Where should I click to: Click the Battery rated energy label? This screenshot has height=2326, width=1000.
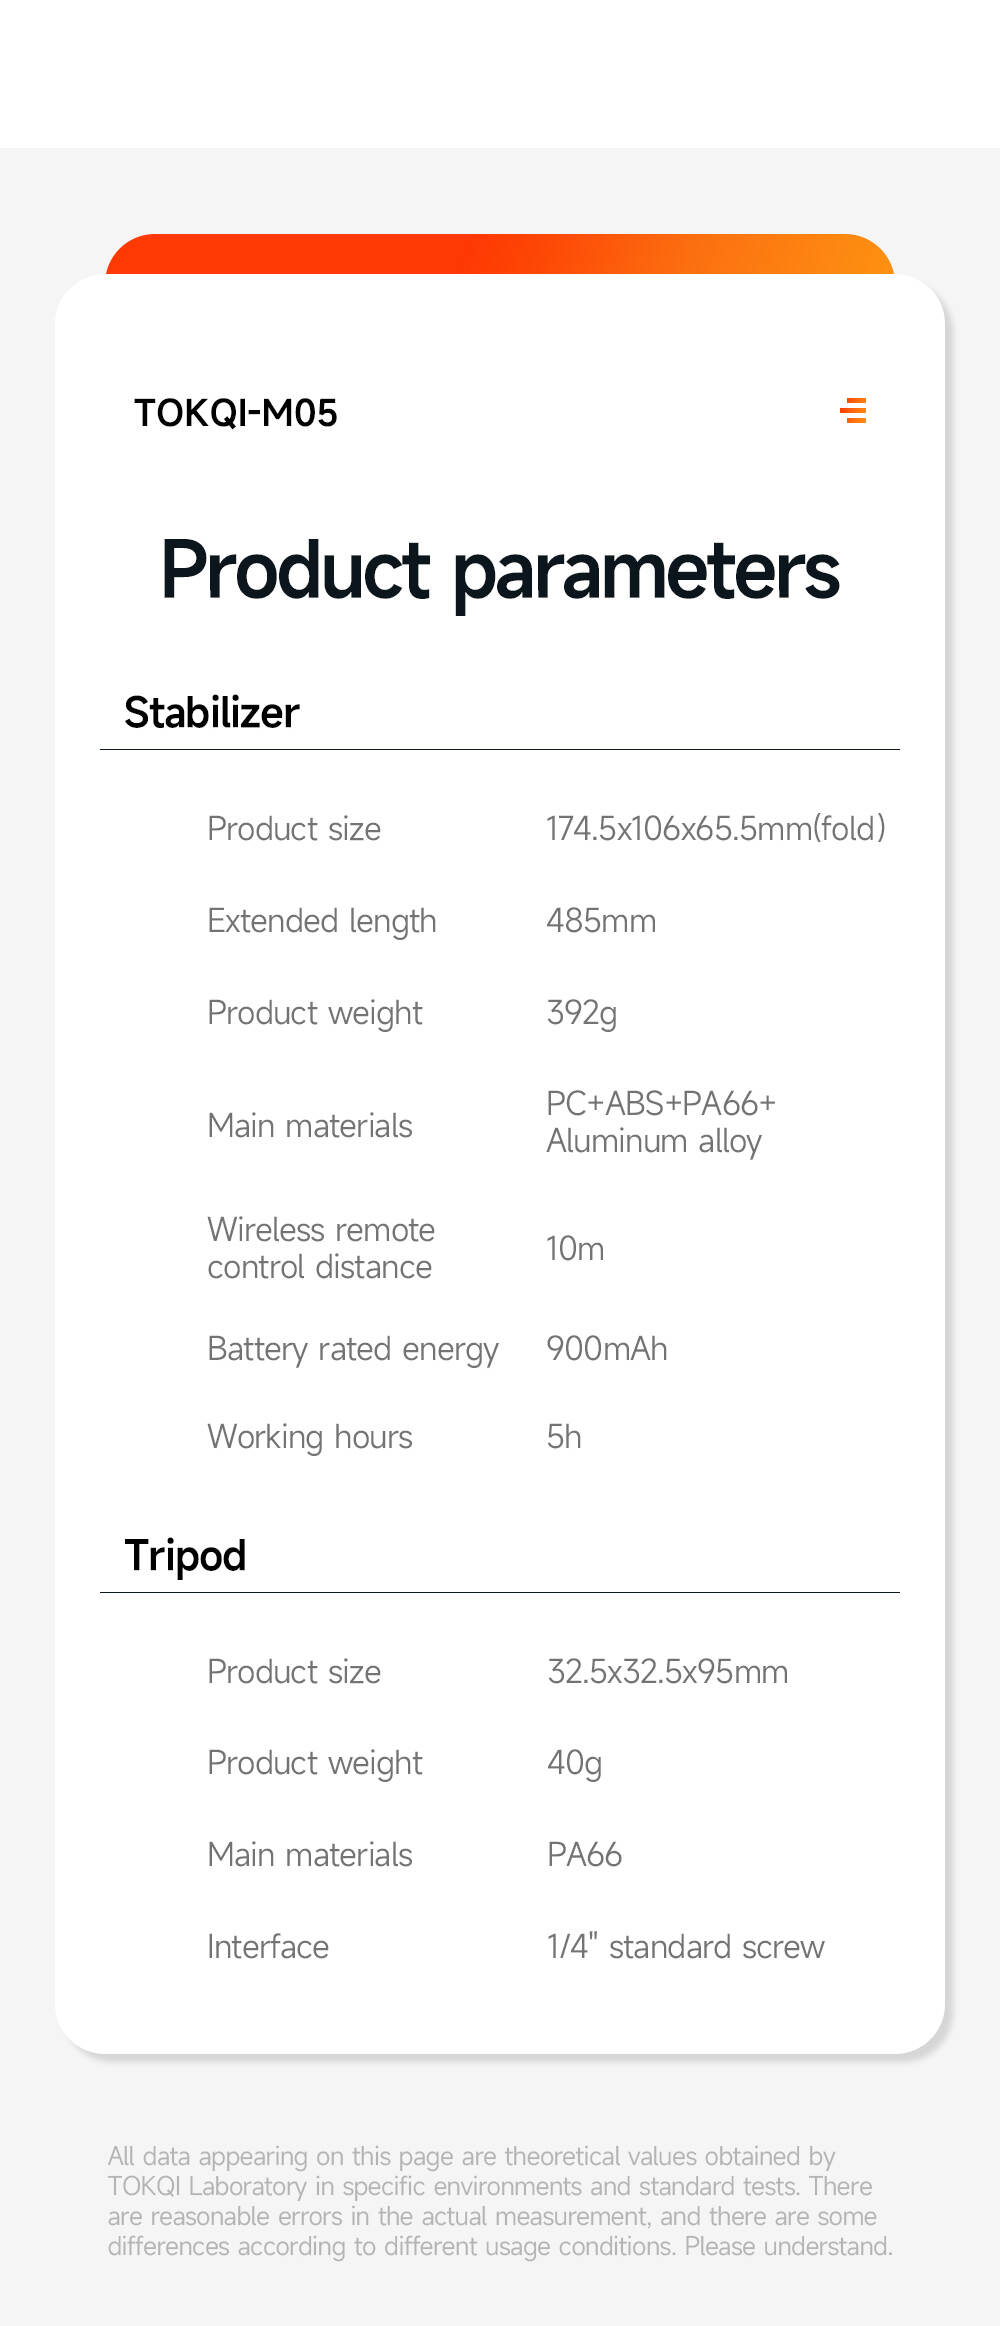tap(353, 1349)
